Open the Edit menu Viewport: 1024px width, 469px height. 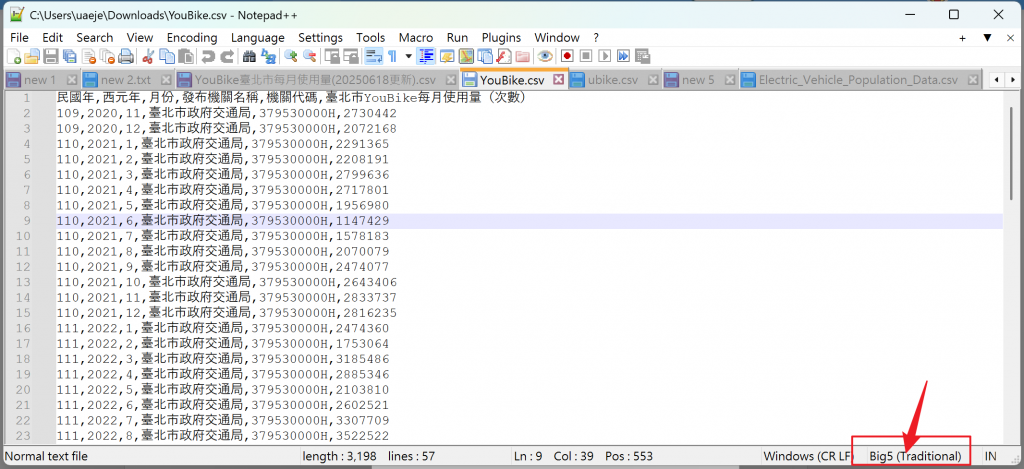click(52, 38)
